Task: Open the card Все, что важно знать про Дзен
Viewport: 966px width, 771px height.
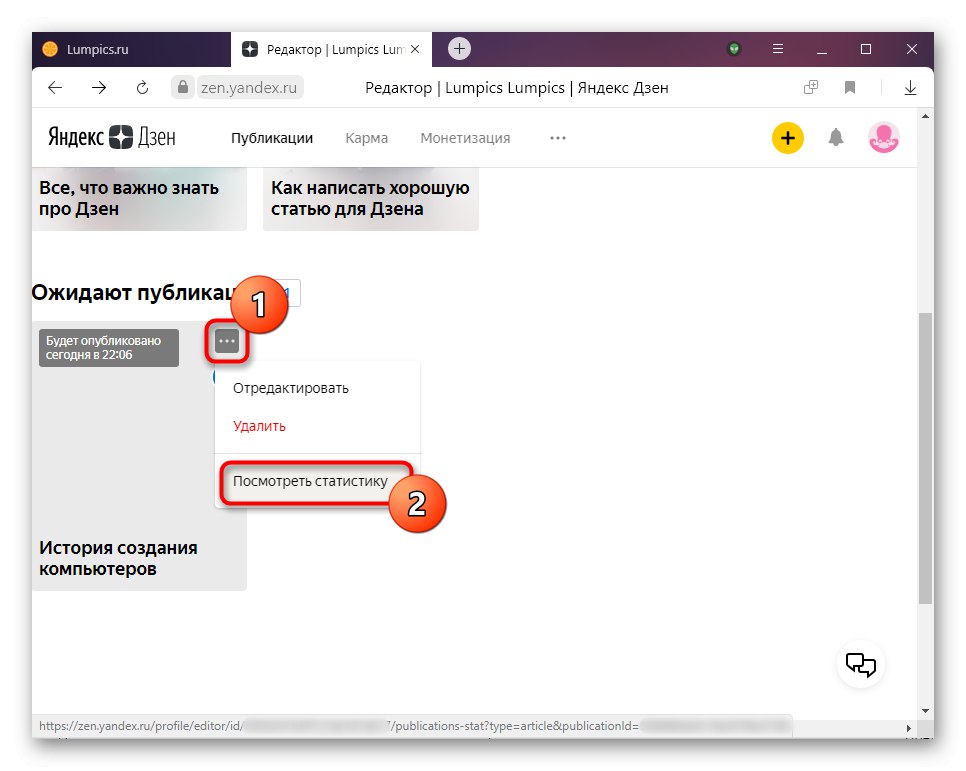Action: [139, 199]
